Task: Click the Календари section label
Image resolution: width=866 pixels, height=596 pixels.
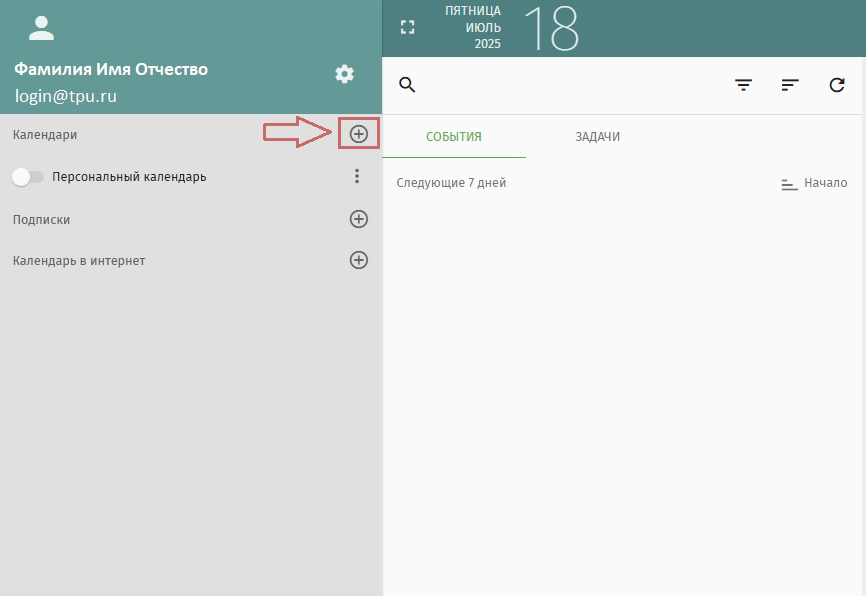Action: coord(45,135)
